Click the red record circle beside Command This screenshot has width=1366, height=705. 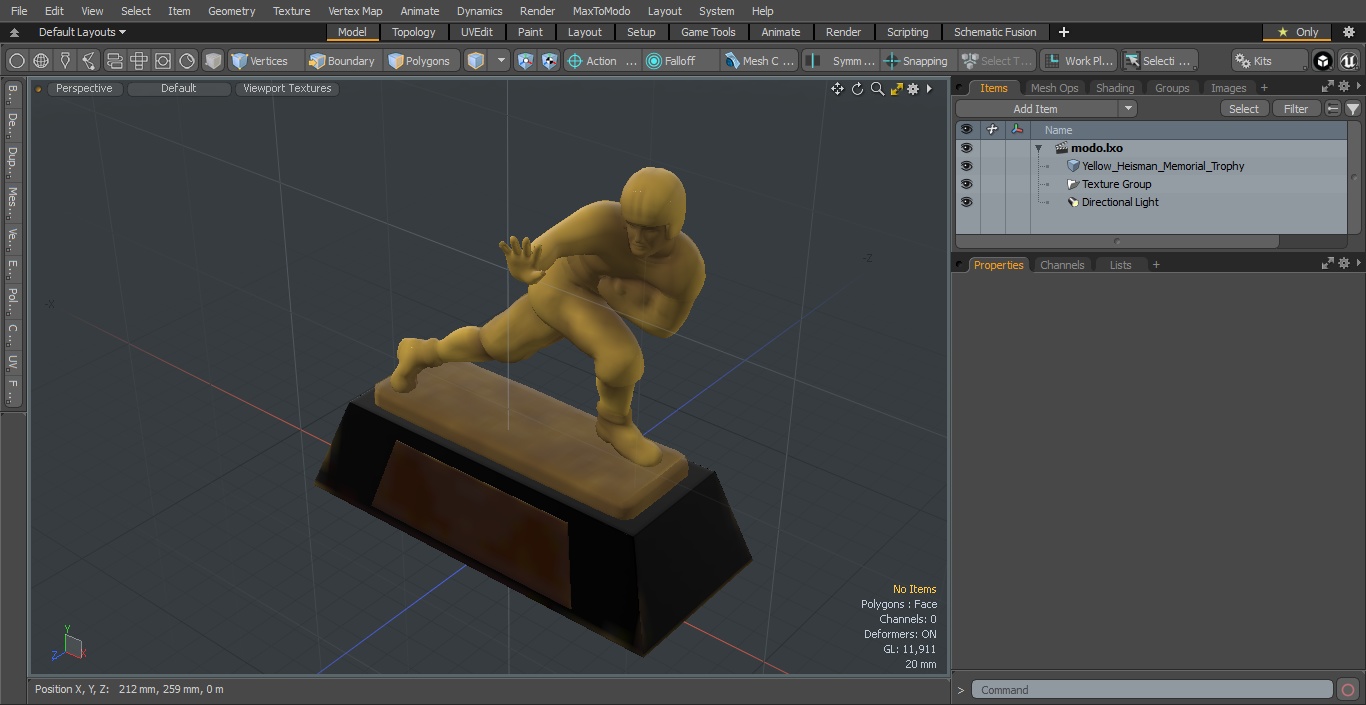[1347, 690]
